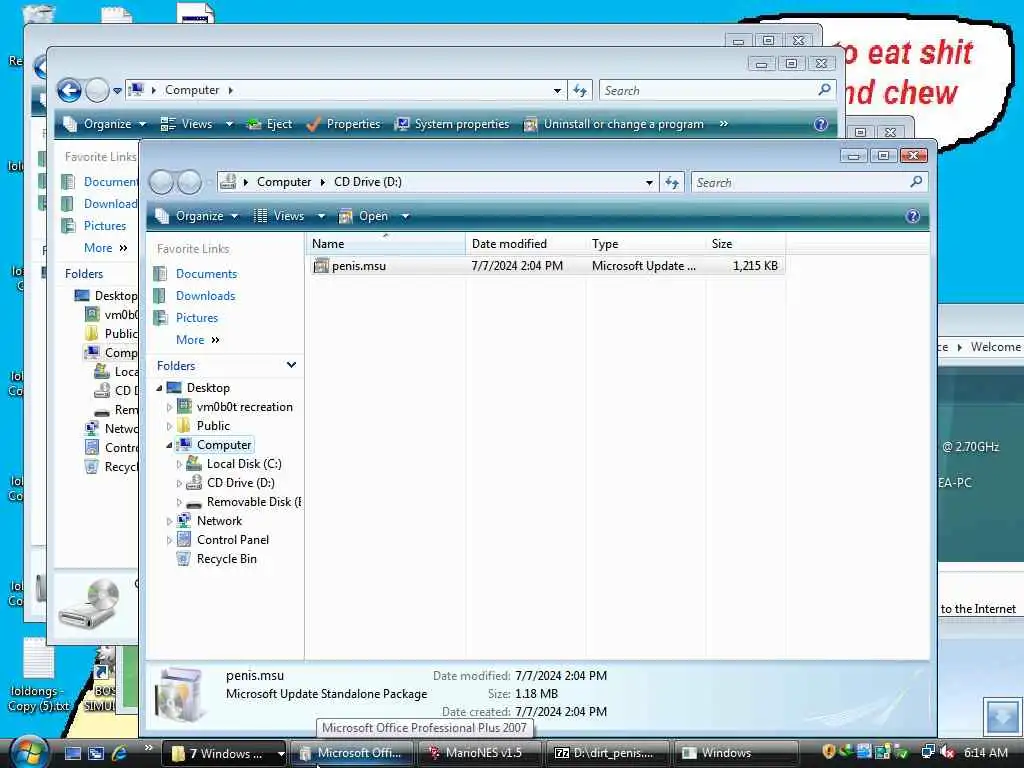
Task: Collapse the Folders pane chevron
Action: tap(291, 365)
